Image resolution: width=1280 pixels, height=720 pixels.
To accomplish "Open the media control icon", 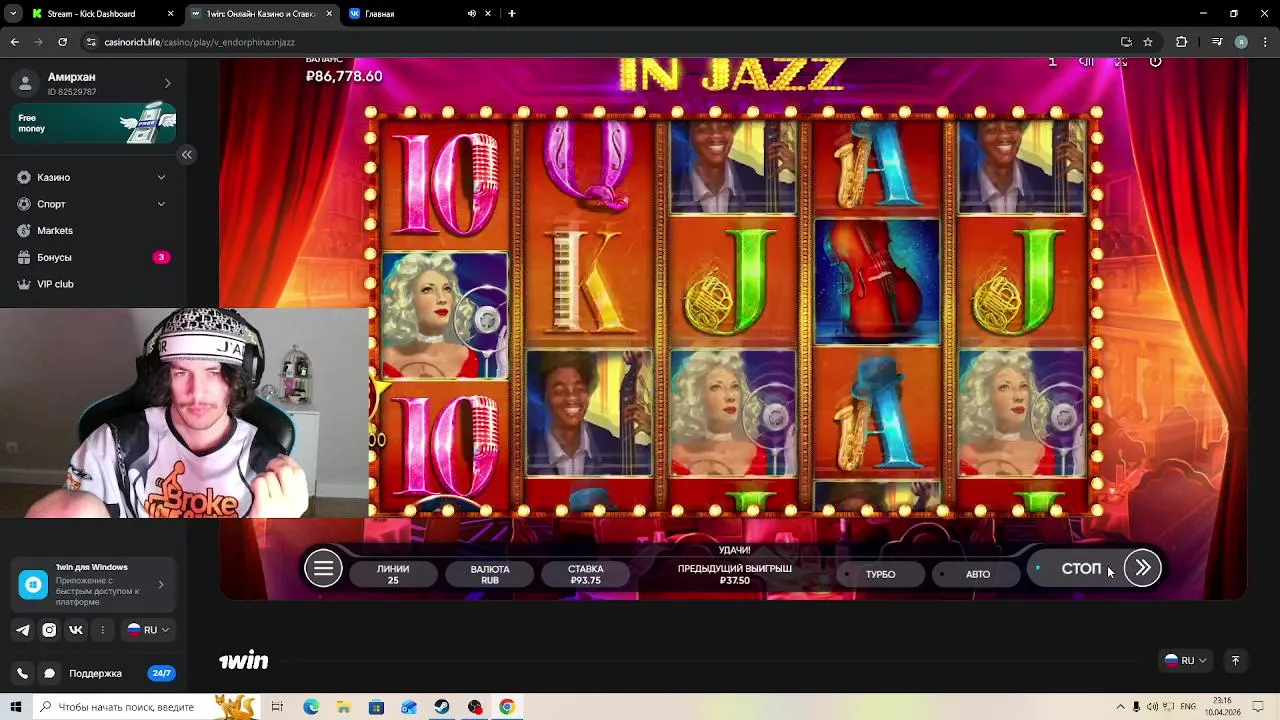I will 1217,42.
